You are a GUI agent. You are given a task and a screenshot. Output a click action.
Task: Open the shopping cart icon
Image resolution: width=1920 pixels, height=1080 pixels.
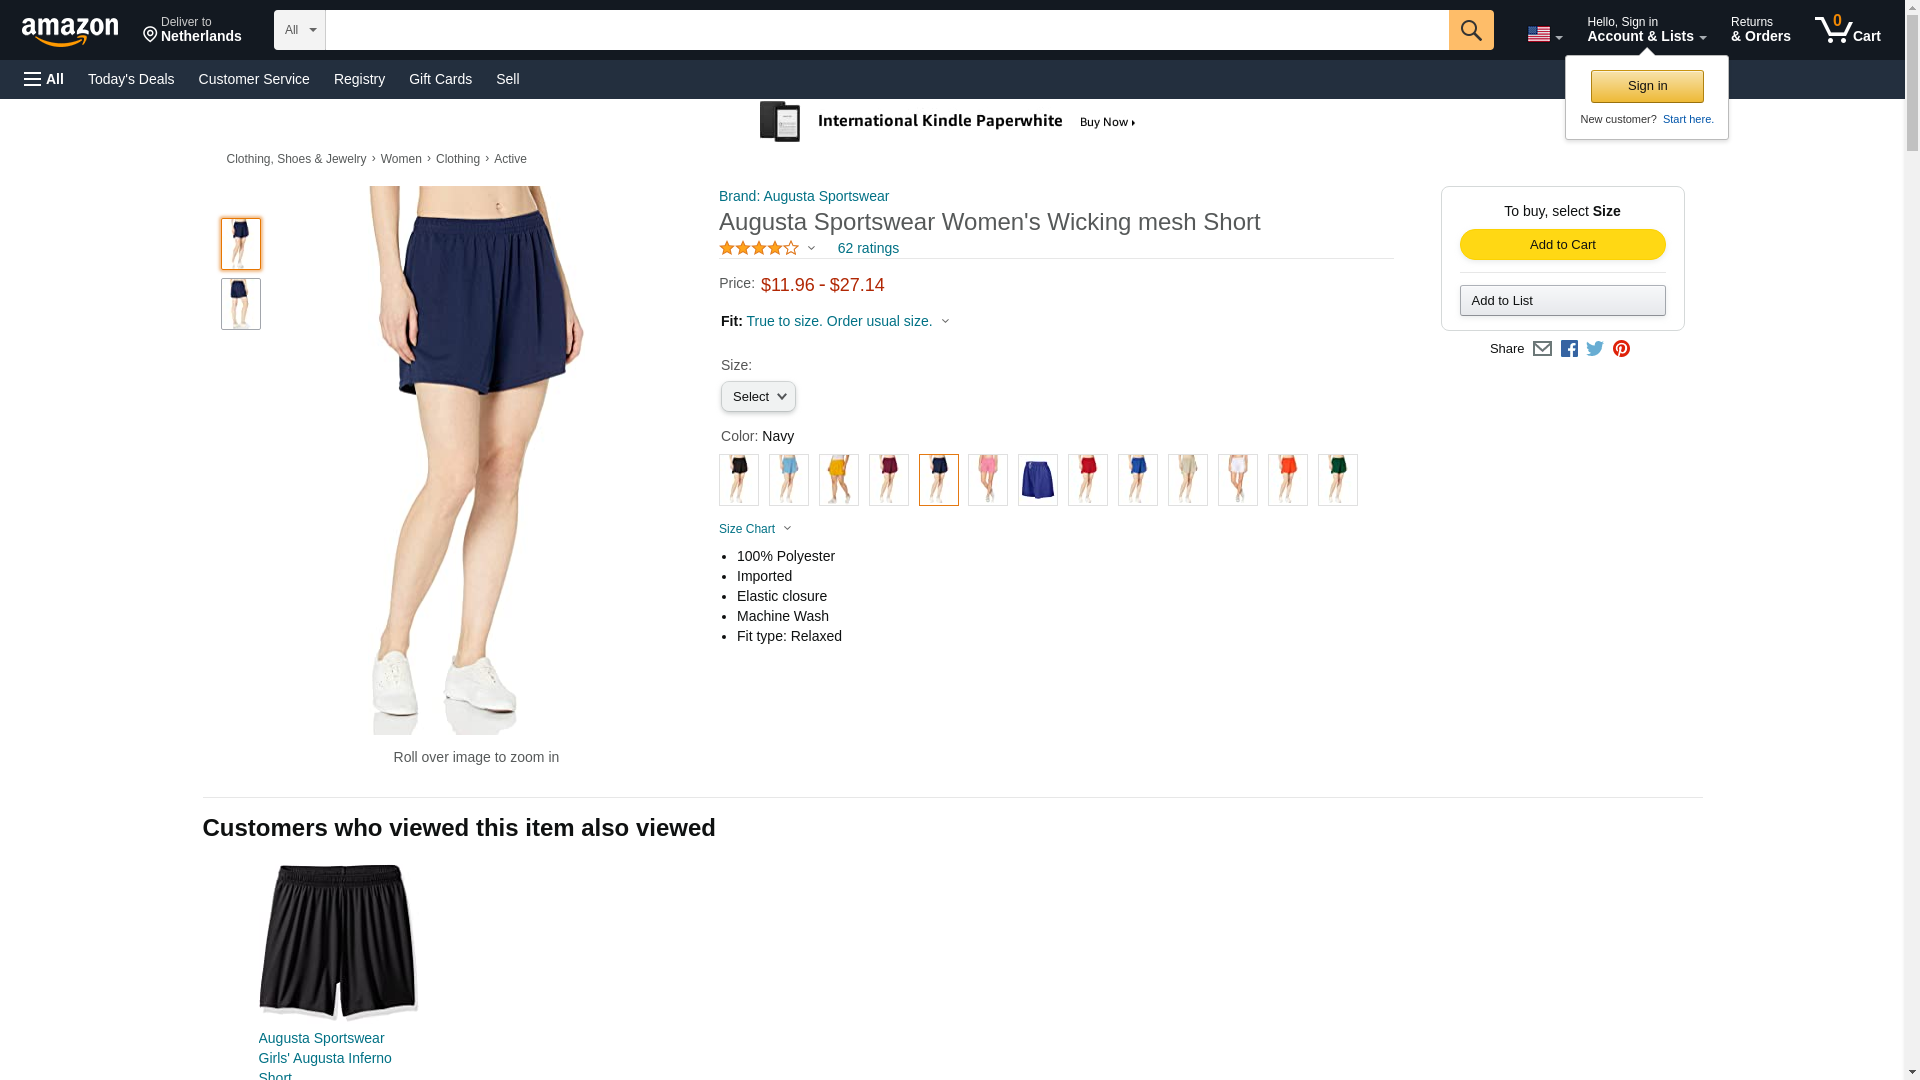pyautogui.click(x=1847, y=30)
